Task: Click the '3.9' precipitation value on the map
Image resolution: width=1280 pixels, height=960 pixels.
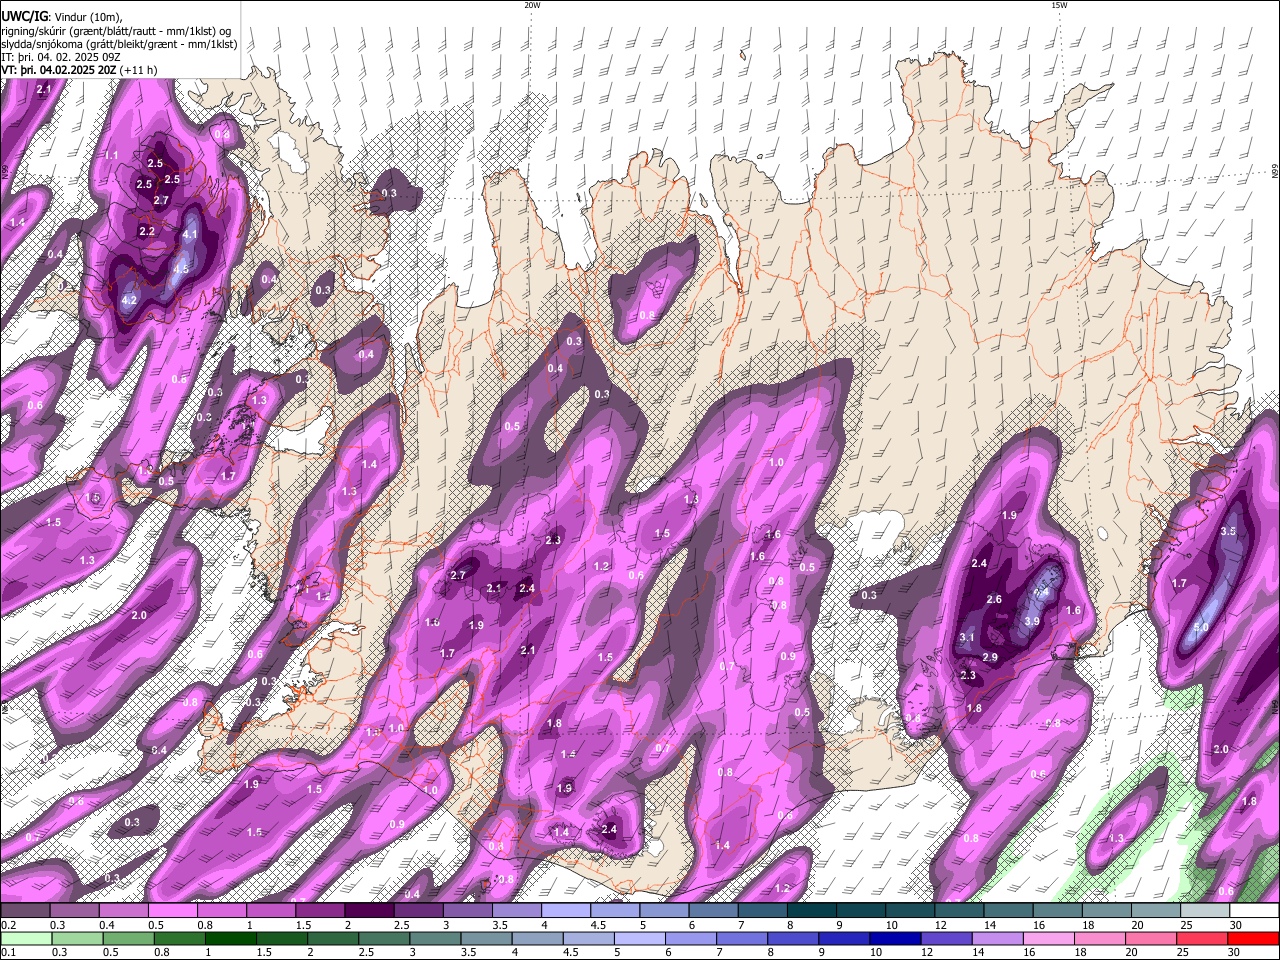Action: [x=1032, y=621]
